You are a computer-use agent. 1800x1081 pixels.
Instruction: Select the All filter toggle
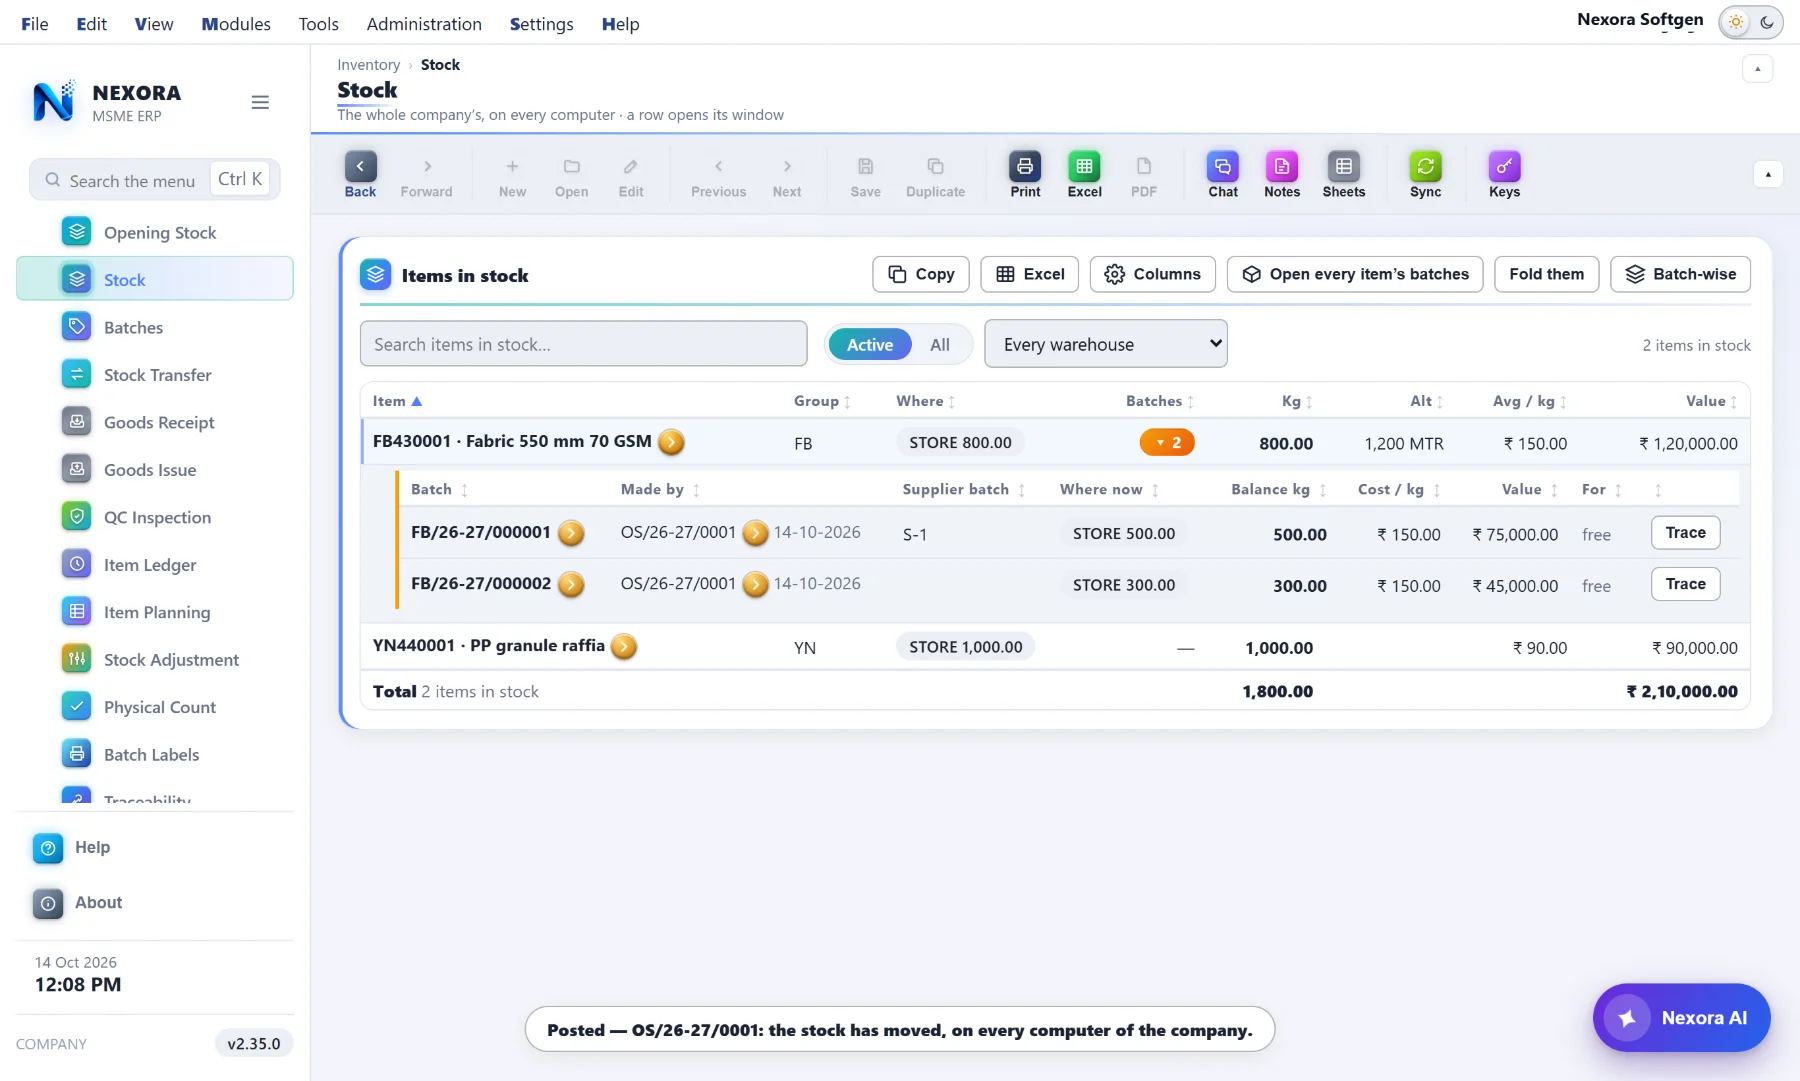pos(940,345)
